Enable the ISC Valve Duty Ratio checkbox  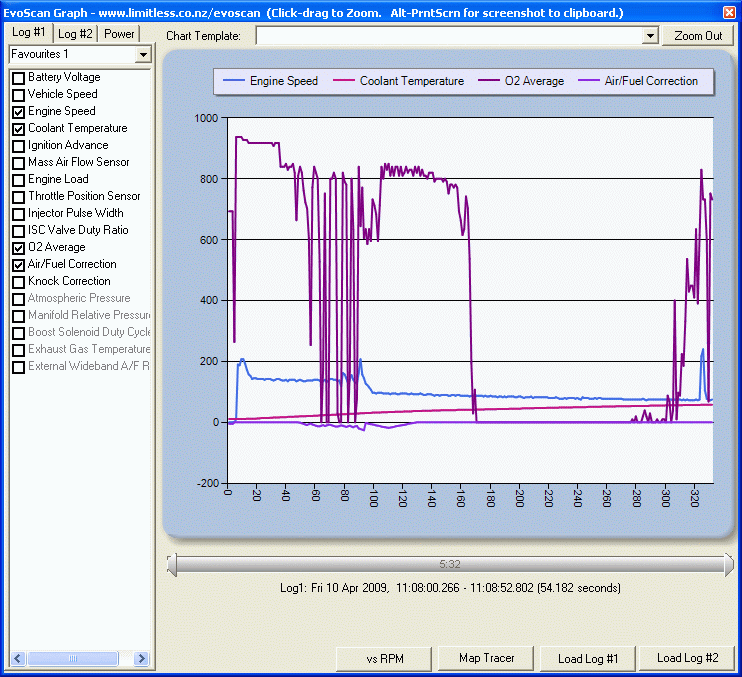(18, 231)
